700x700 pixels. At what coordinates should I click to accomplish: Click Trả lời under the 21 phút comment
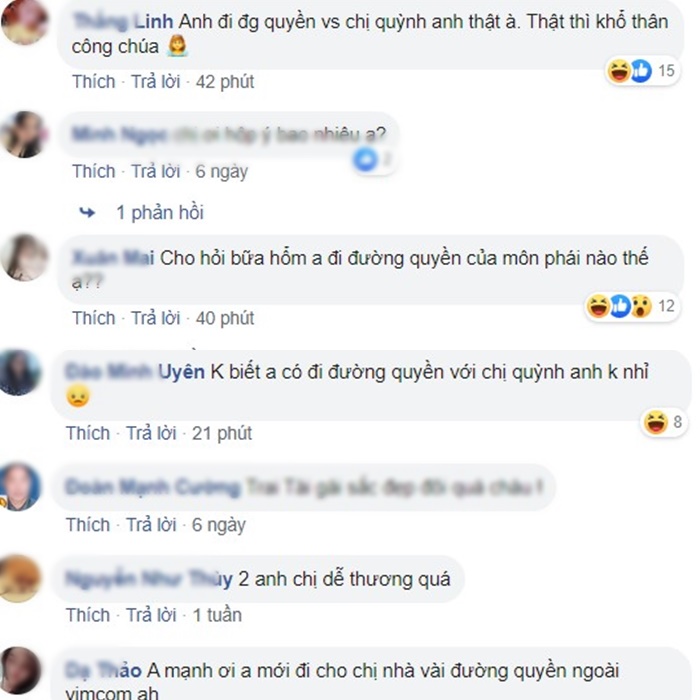point(151,433)
